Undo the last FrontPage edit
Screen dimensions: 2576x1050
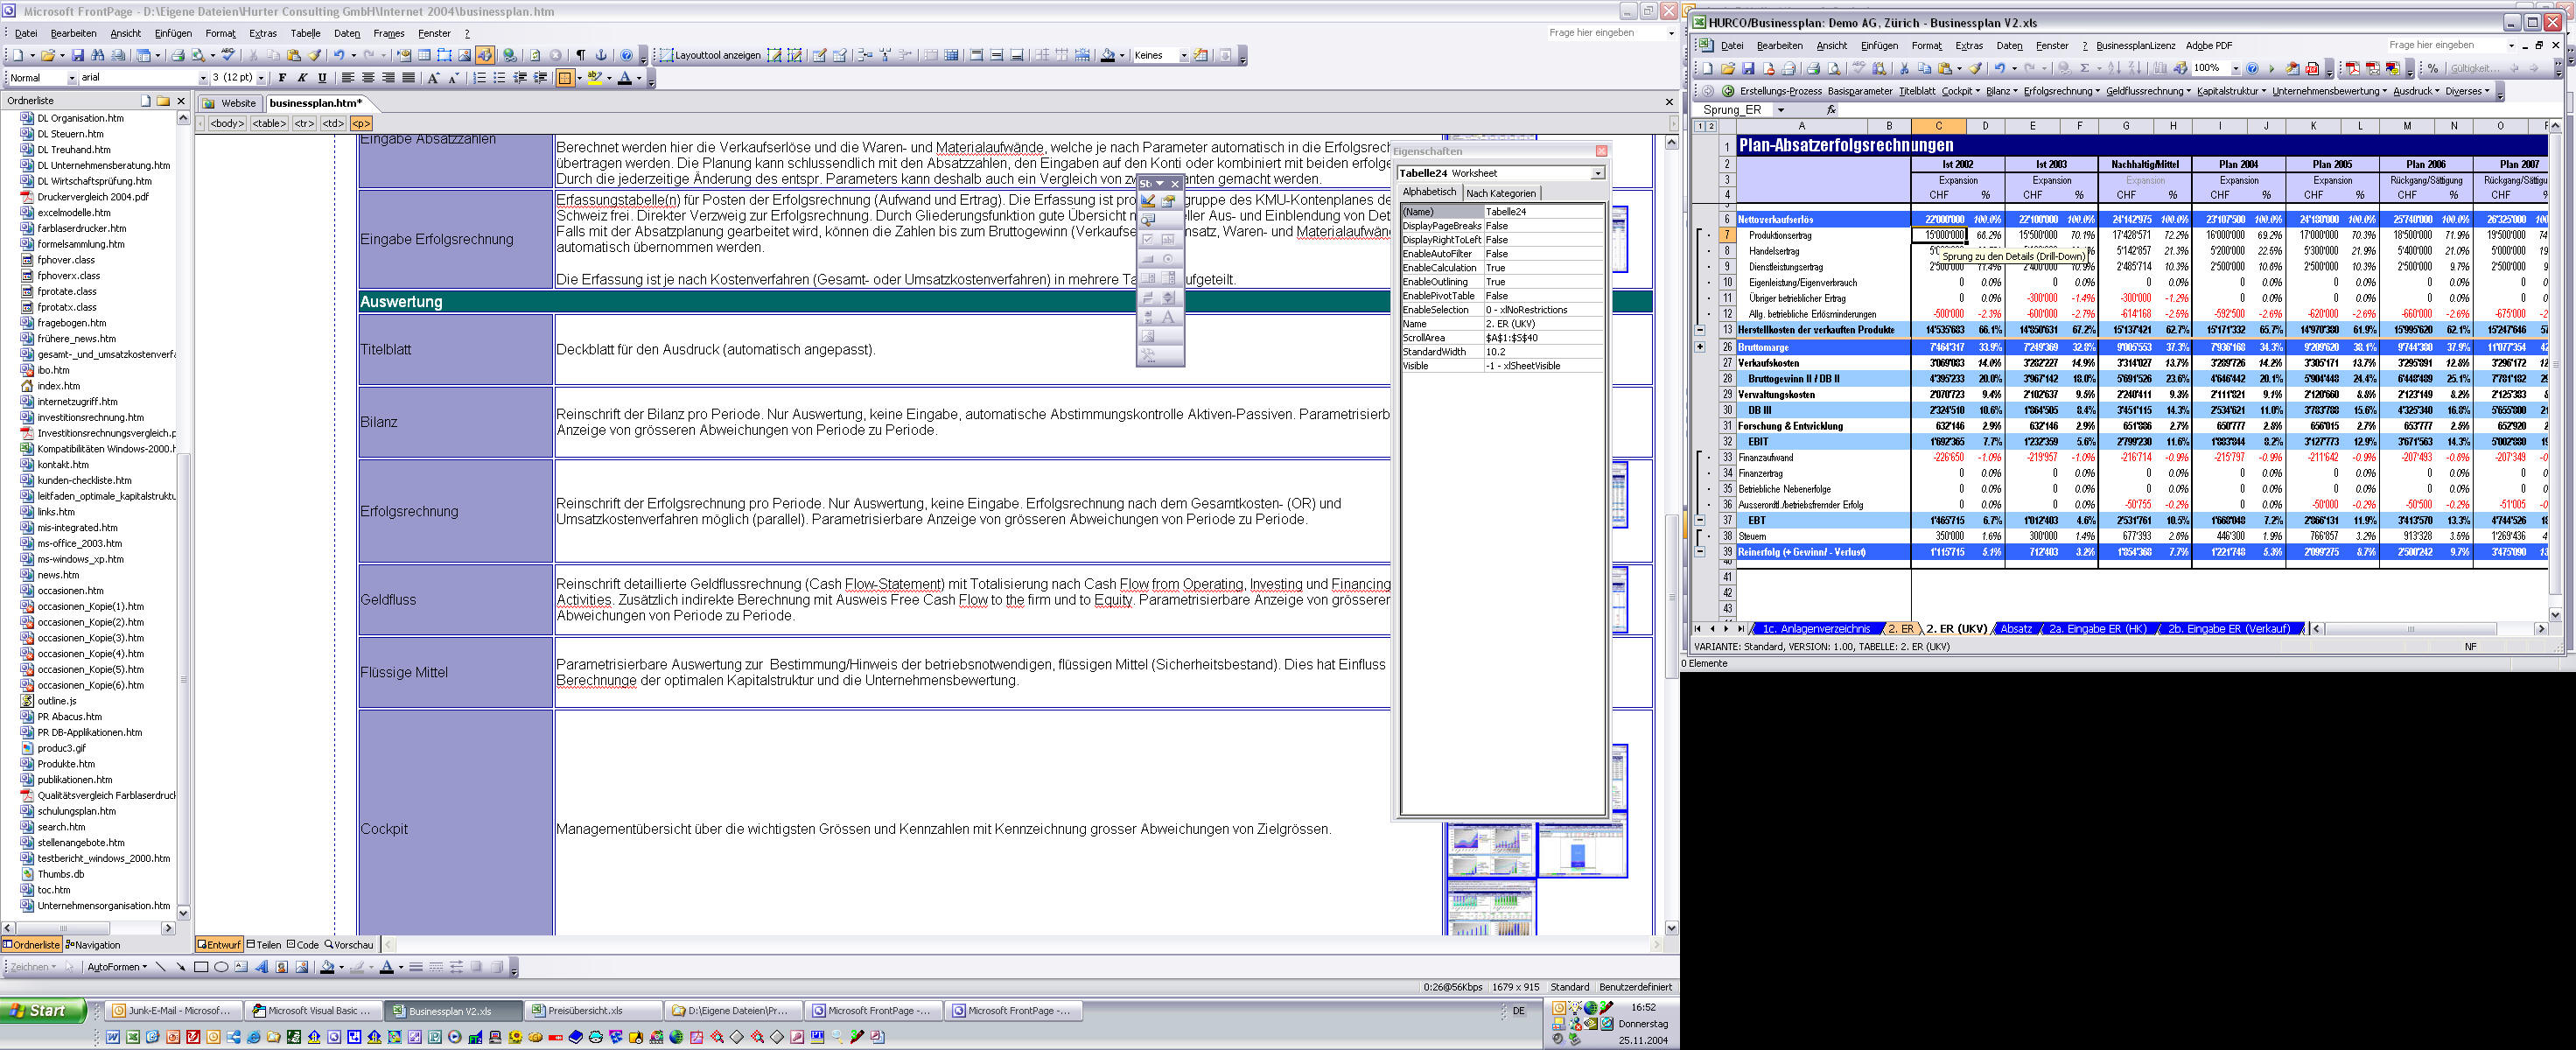pos(339,55)
